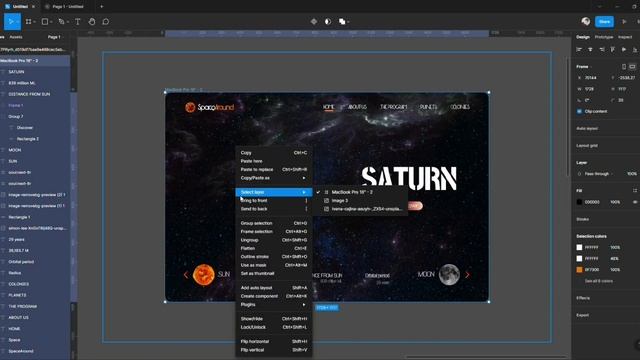Choose Paste here from the context menu

point(273,161)
